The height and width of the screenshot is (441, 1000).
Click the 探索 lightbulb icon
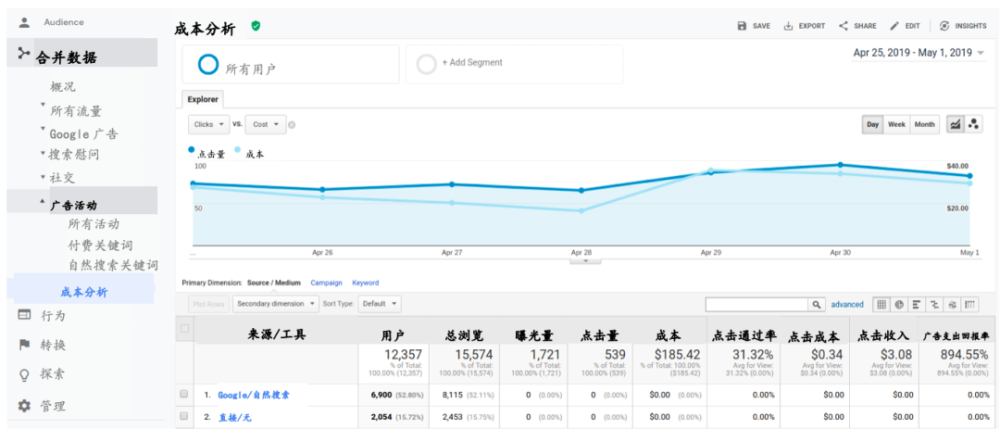click(x=24, y=375)
